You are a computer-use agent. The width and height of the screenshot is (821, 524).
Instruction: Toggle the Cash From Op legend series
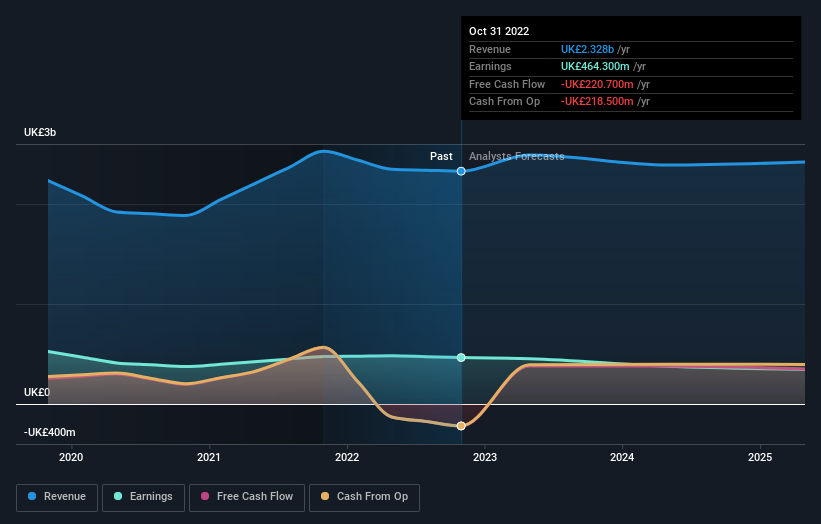pos(364,497)
